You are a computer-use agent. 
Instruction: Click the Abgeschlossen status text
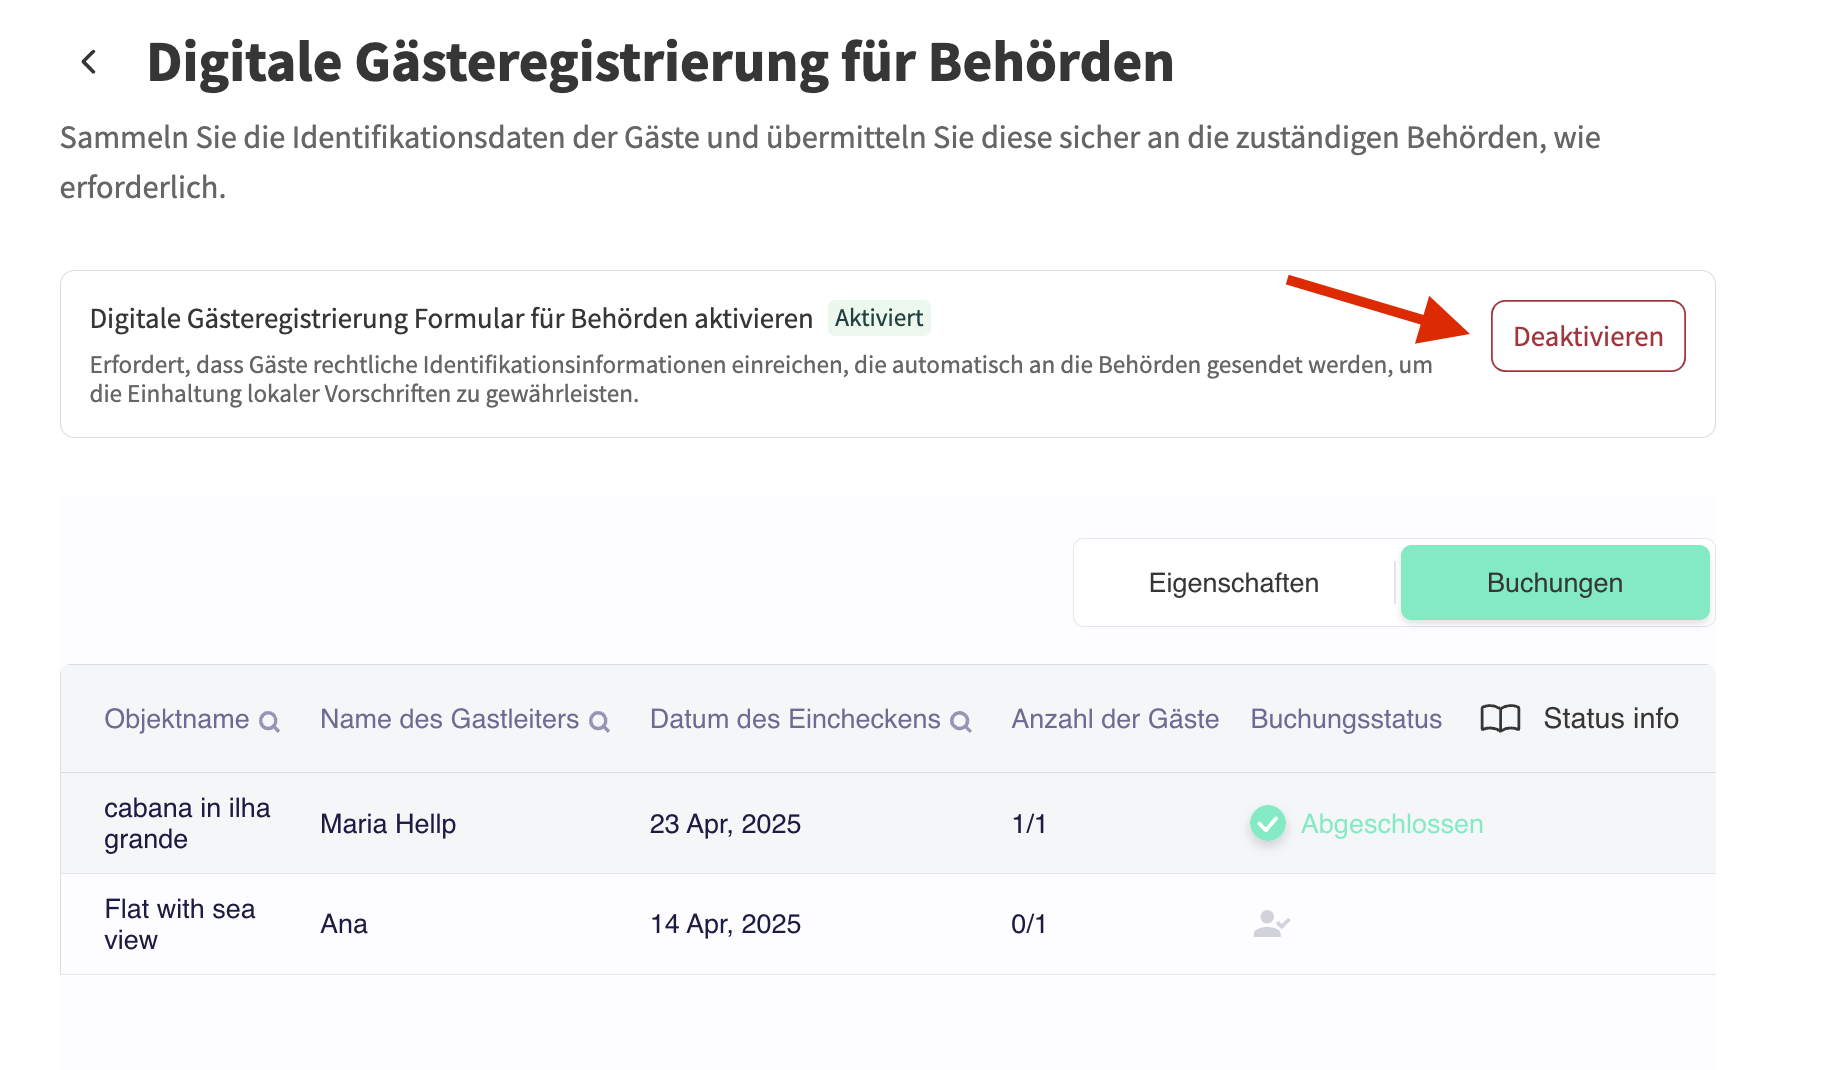[x=1391, y=824]
